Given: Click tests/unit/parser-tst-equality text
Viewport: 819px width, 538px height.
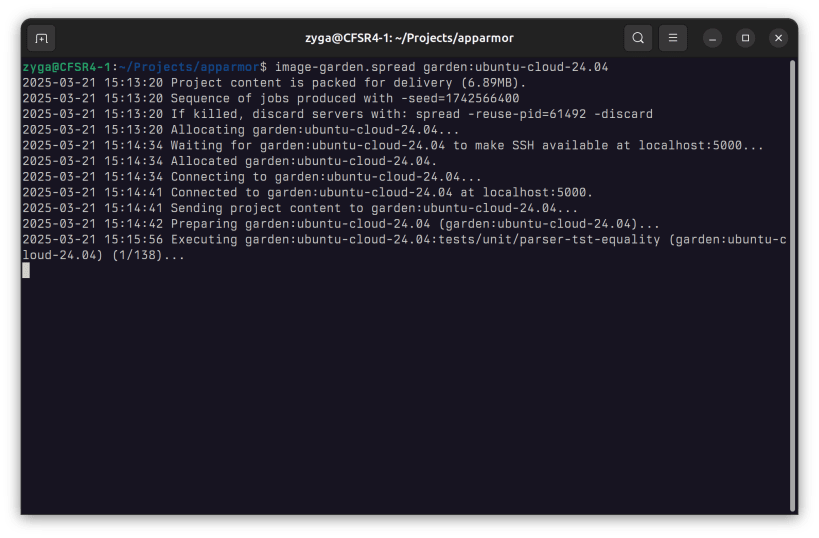Looking at the screenshot, I should point(549,240).
